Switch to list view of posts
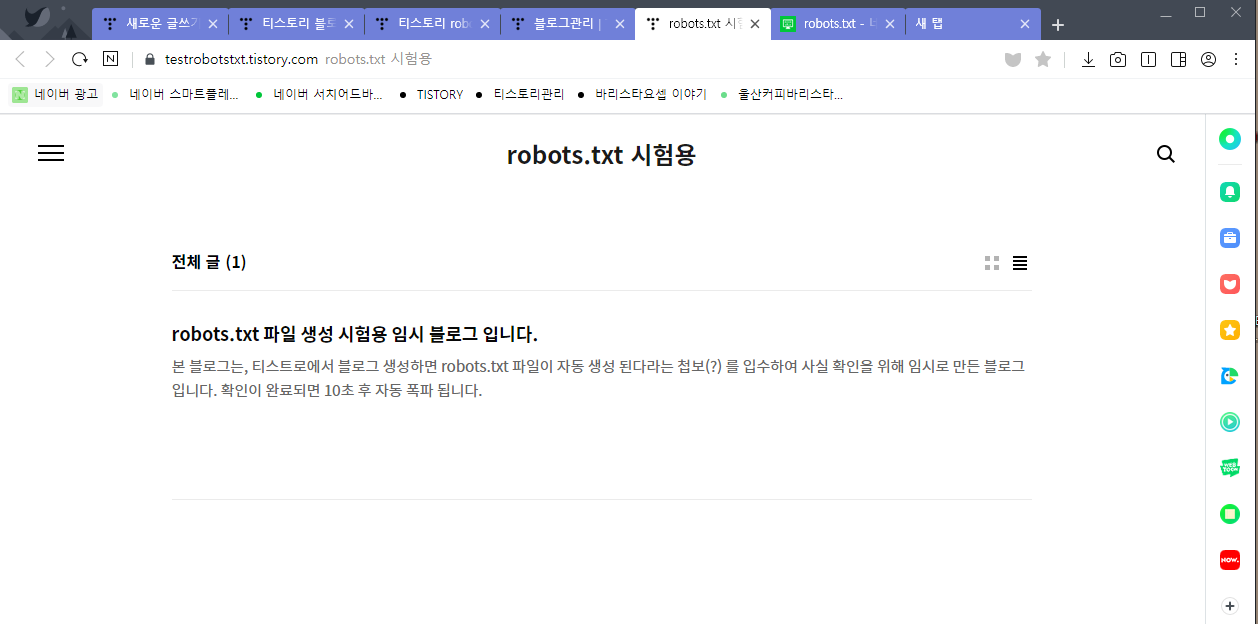1258x624 pixels. [x=1020, y=263]
